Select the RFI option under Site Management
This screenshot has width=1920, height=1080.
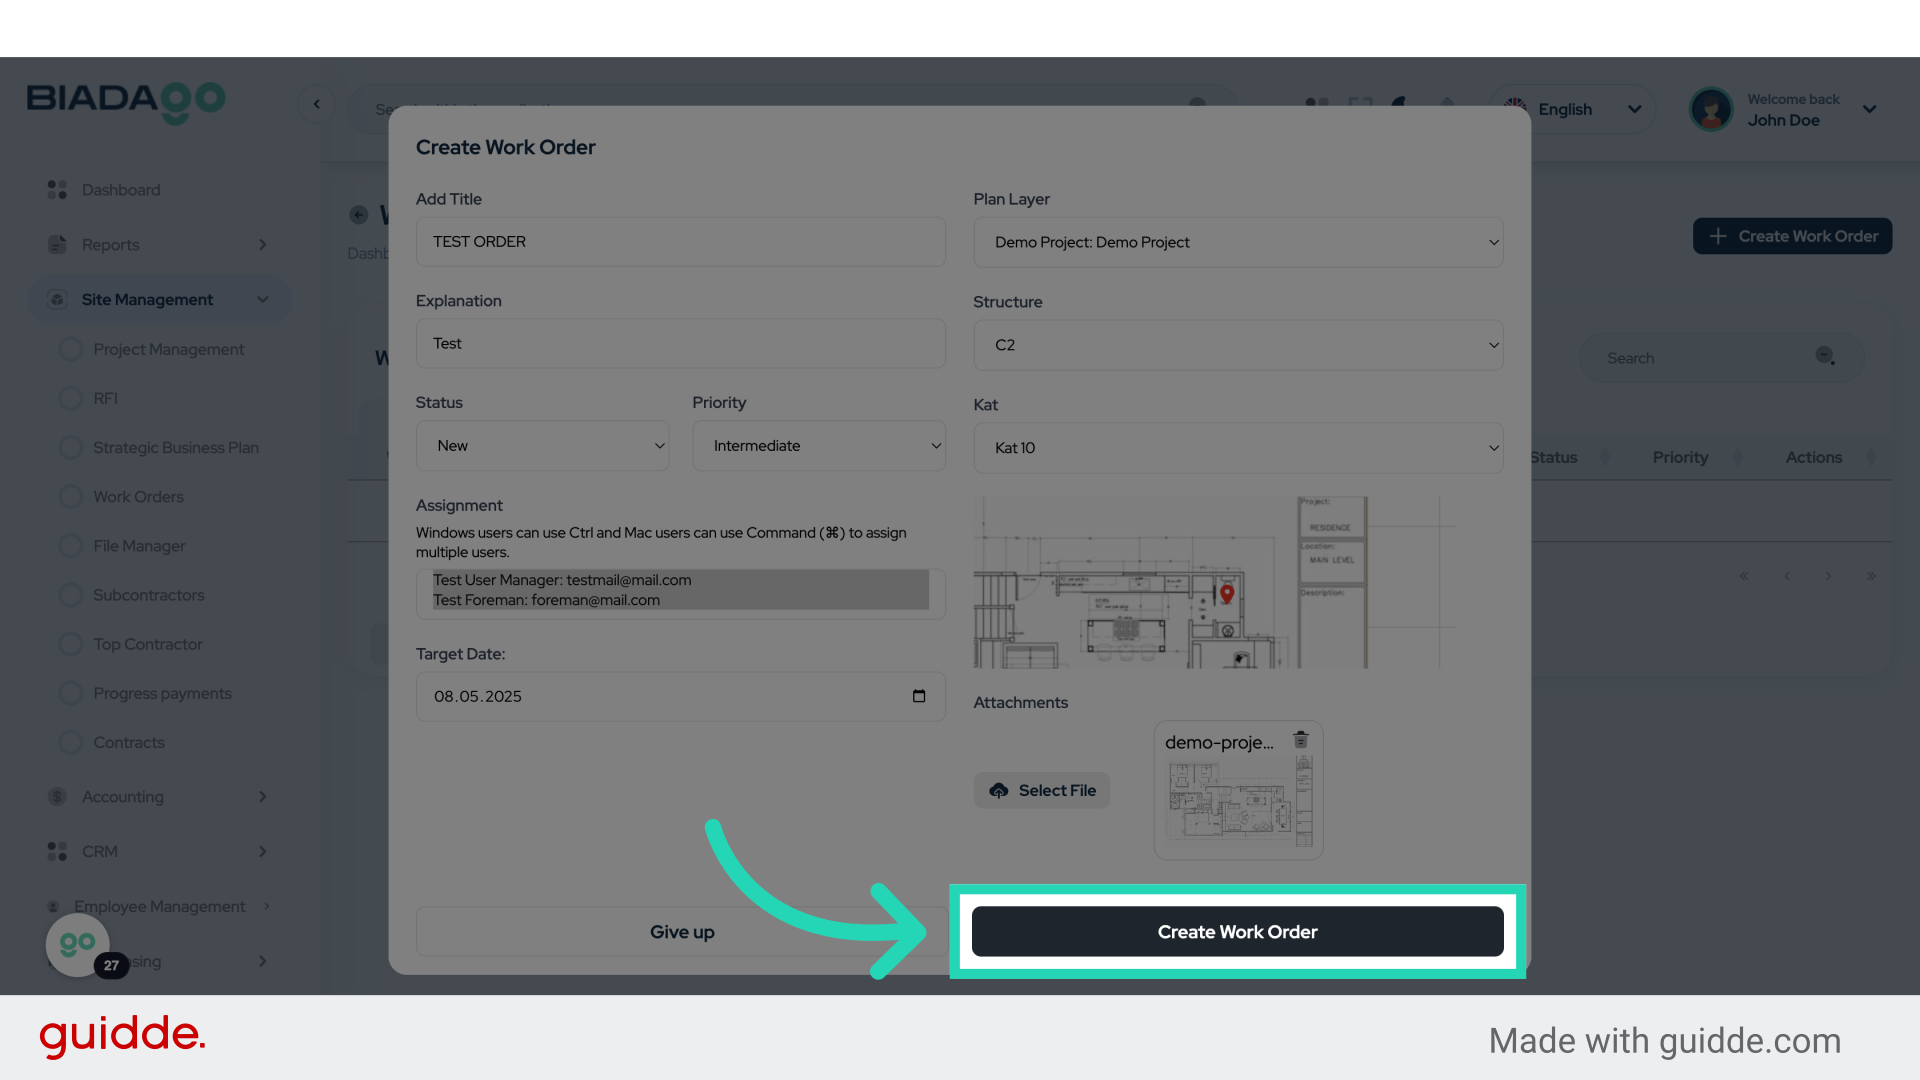[70, 398]
